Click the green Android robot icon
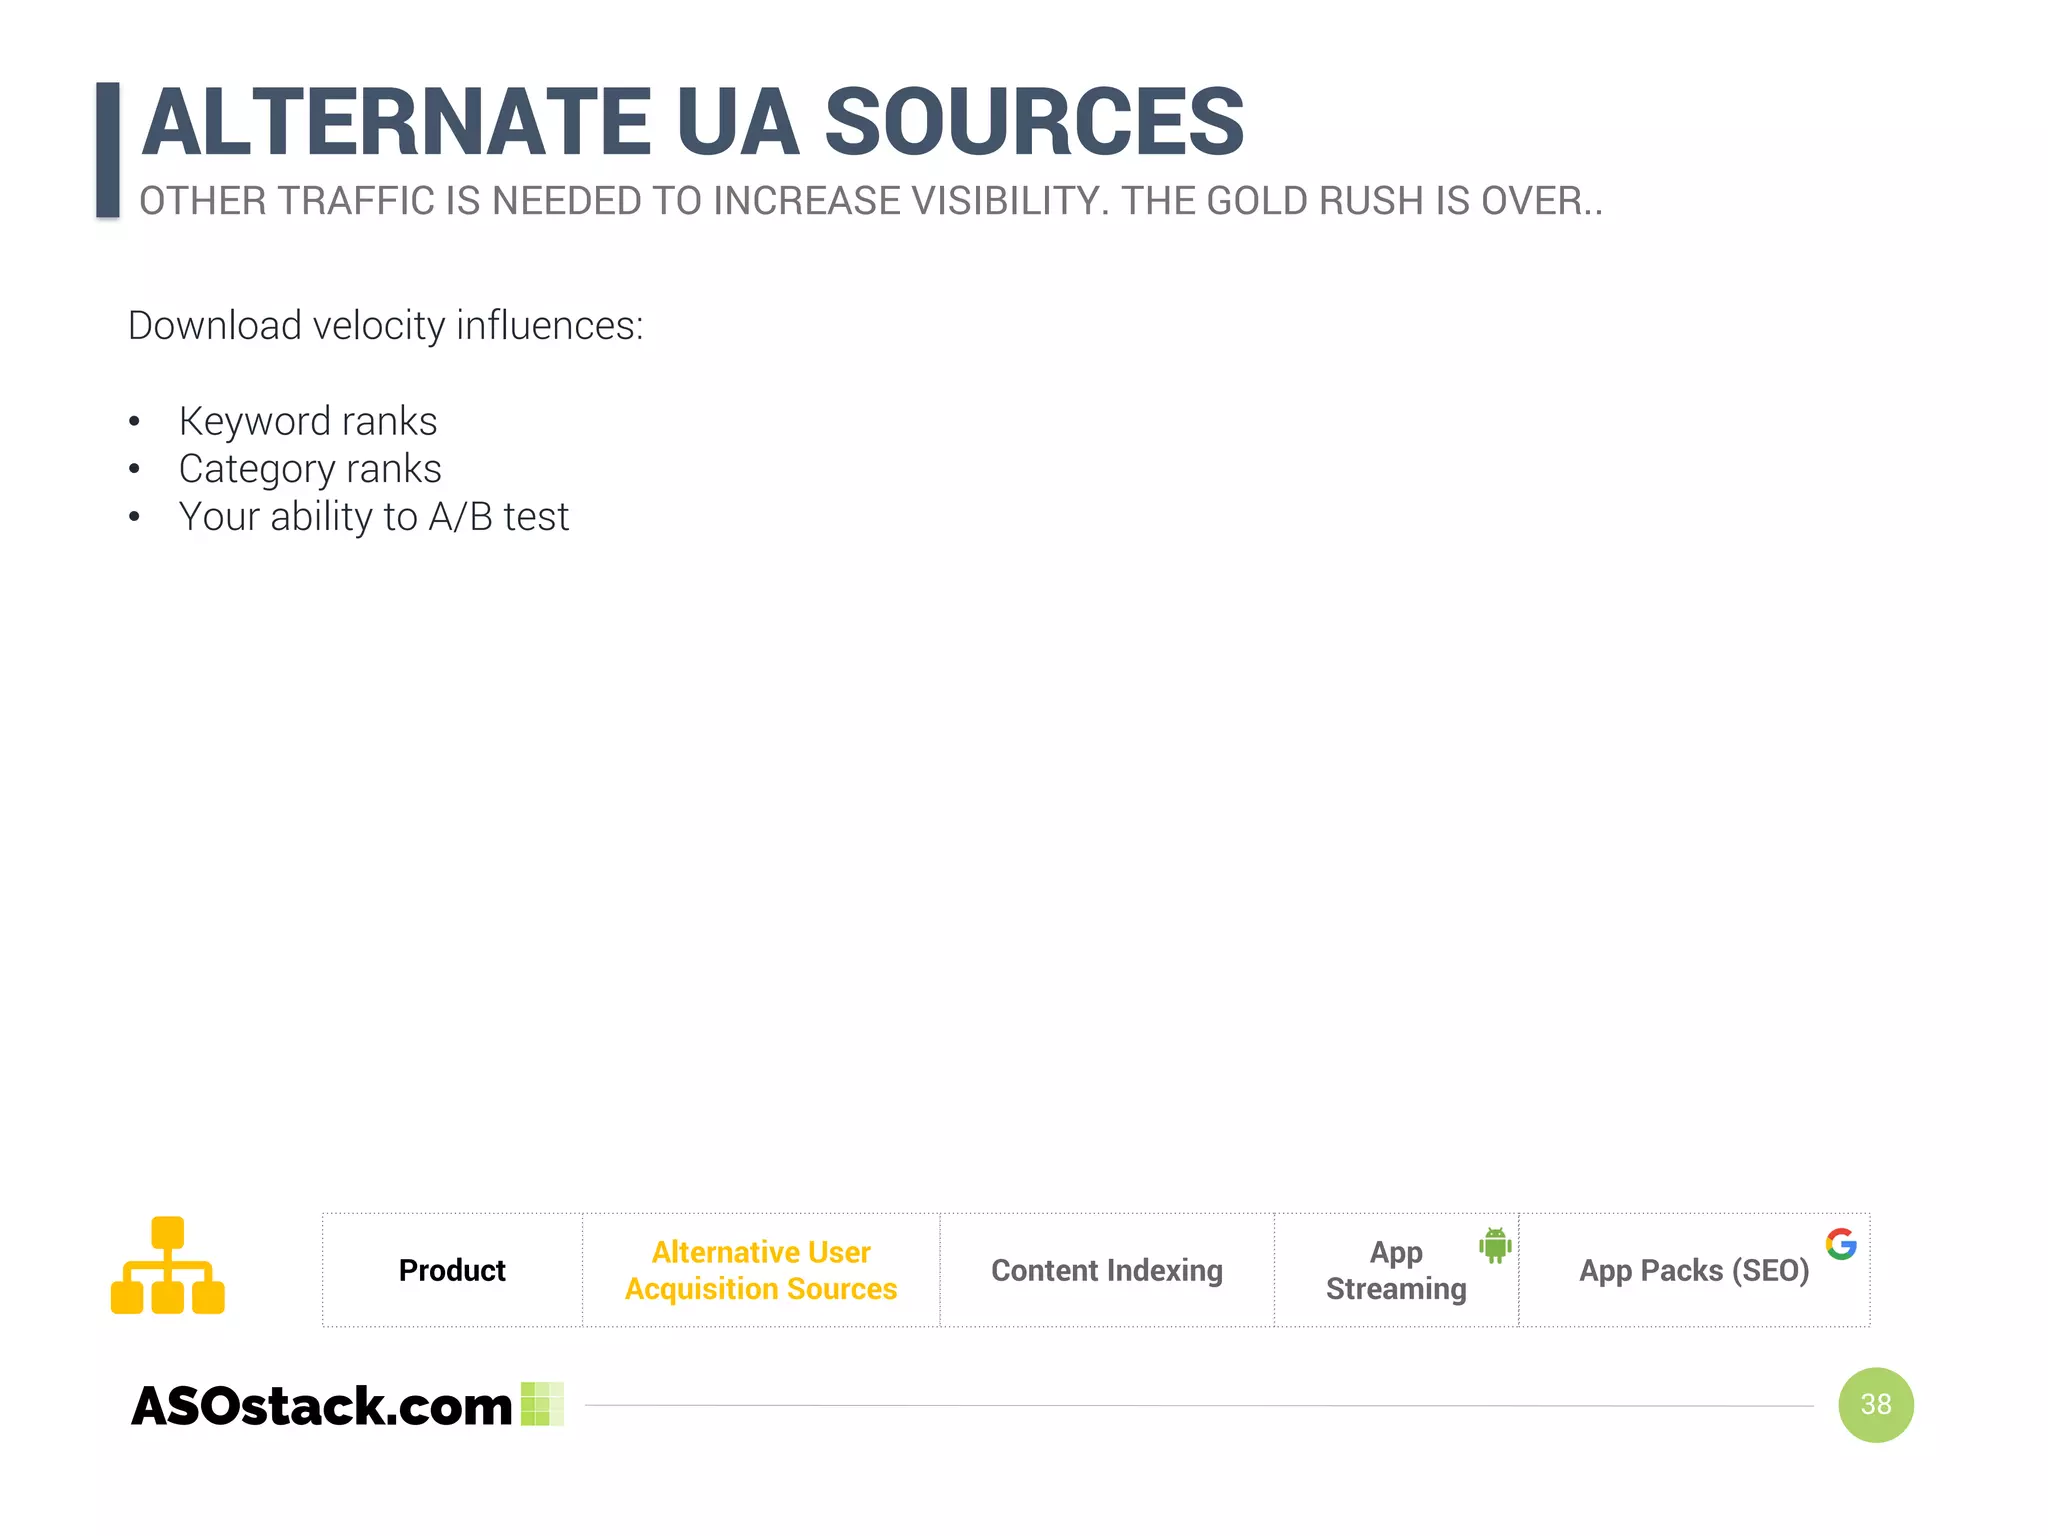This screenshot has width=2048, height=1536. tap(1495, 1245)
